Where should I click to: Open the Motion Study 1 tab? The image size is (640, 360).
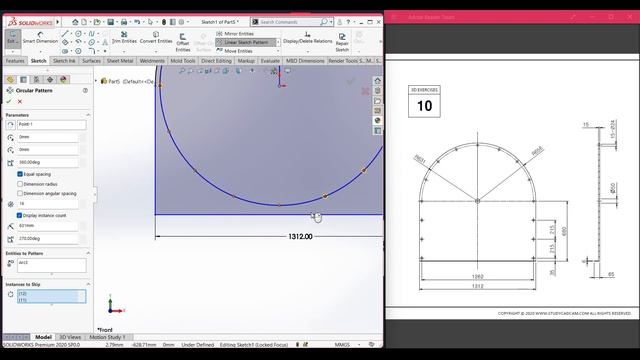coord(107,337)
